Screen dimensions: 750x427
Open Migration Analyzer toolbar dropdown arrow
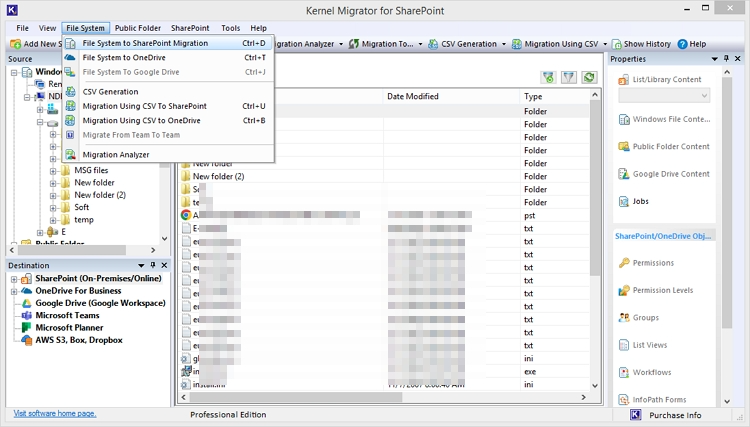[341, 44]
